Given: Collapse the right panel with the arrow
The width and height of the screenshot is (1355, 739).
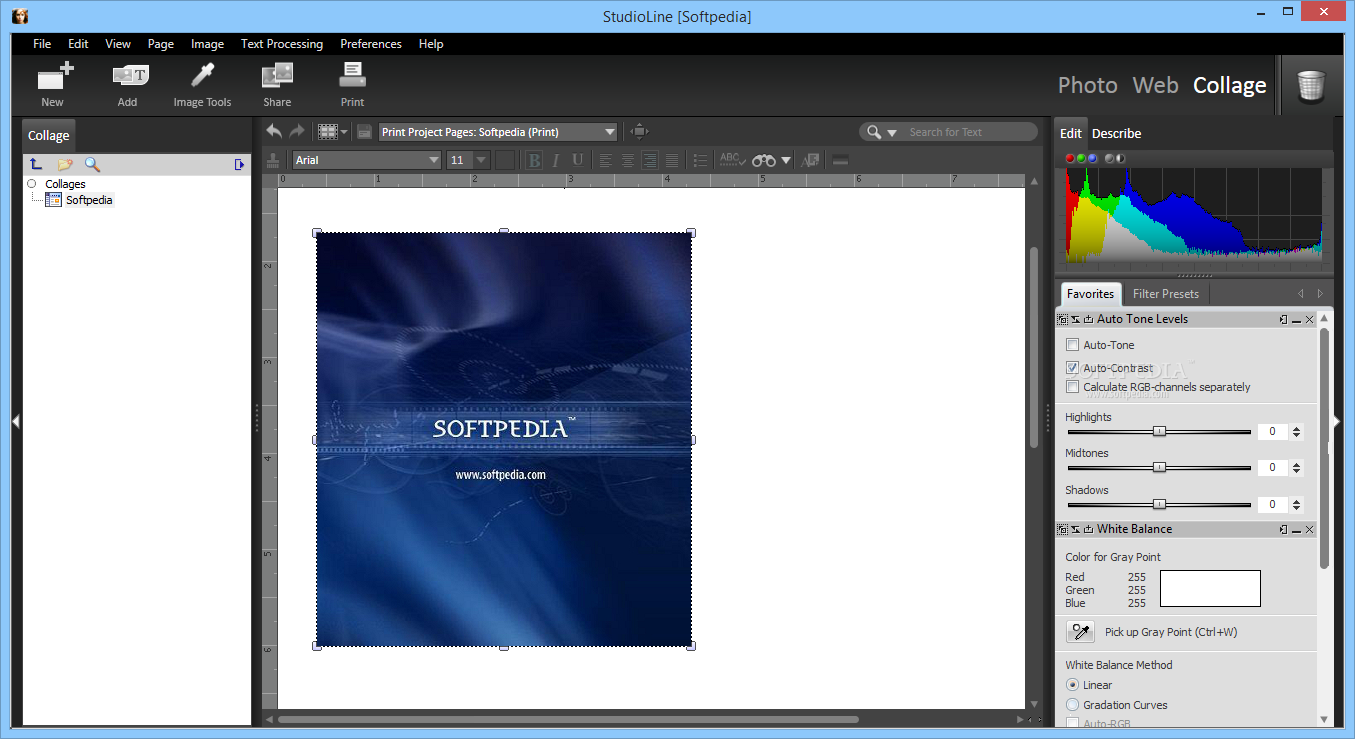Looking at the screenshot, I should pyautogui.click(x=1337, y=422).
